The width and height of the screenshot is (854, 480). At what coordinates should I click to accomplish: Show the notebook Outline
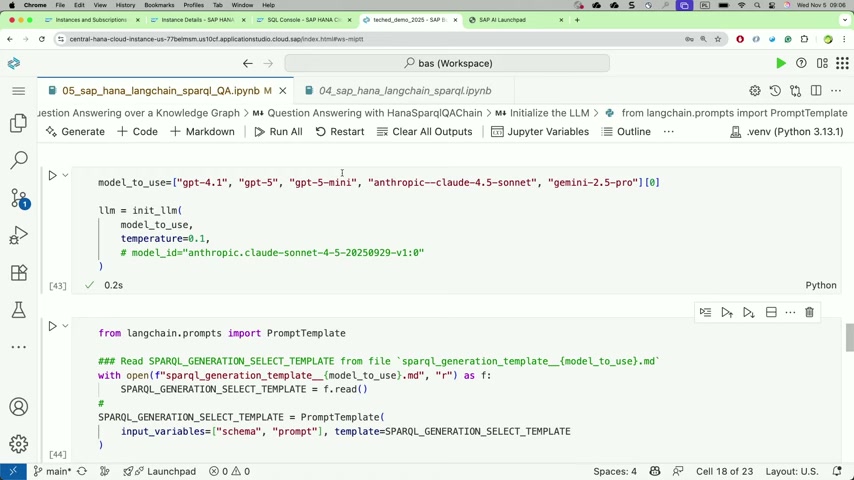click(x=626, y=131)
